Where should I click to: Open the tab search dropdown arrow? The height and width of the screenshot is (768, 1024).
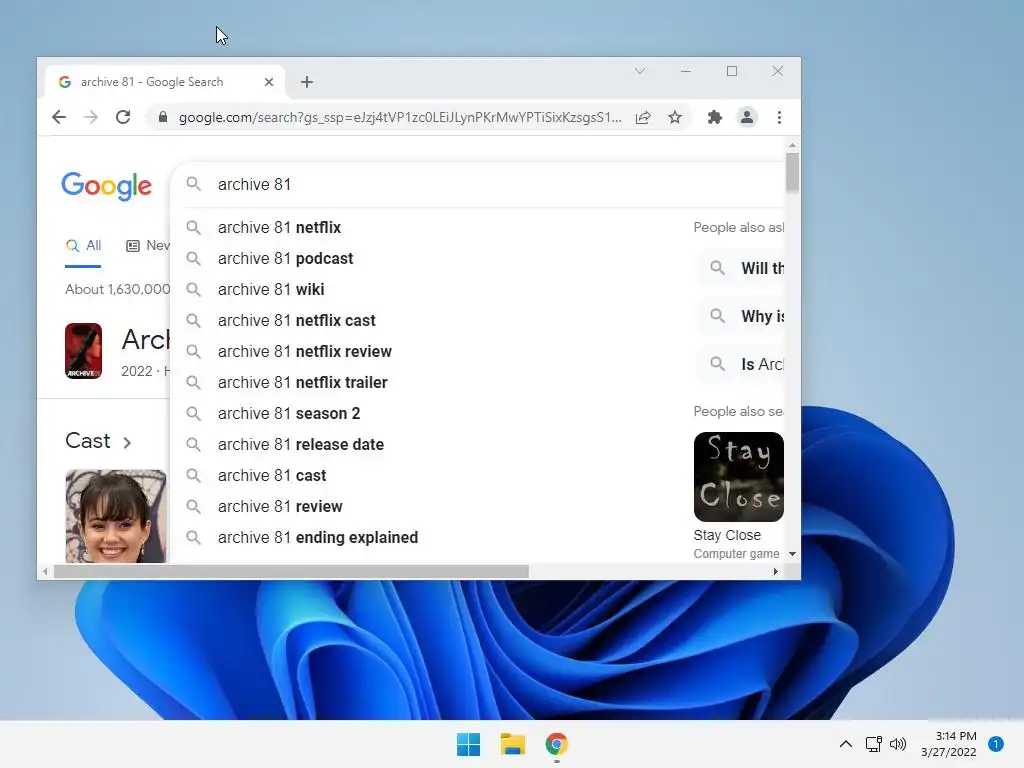click(x=640, y=71)
